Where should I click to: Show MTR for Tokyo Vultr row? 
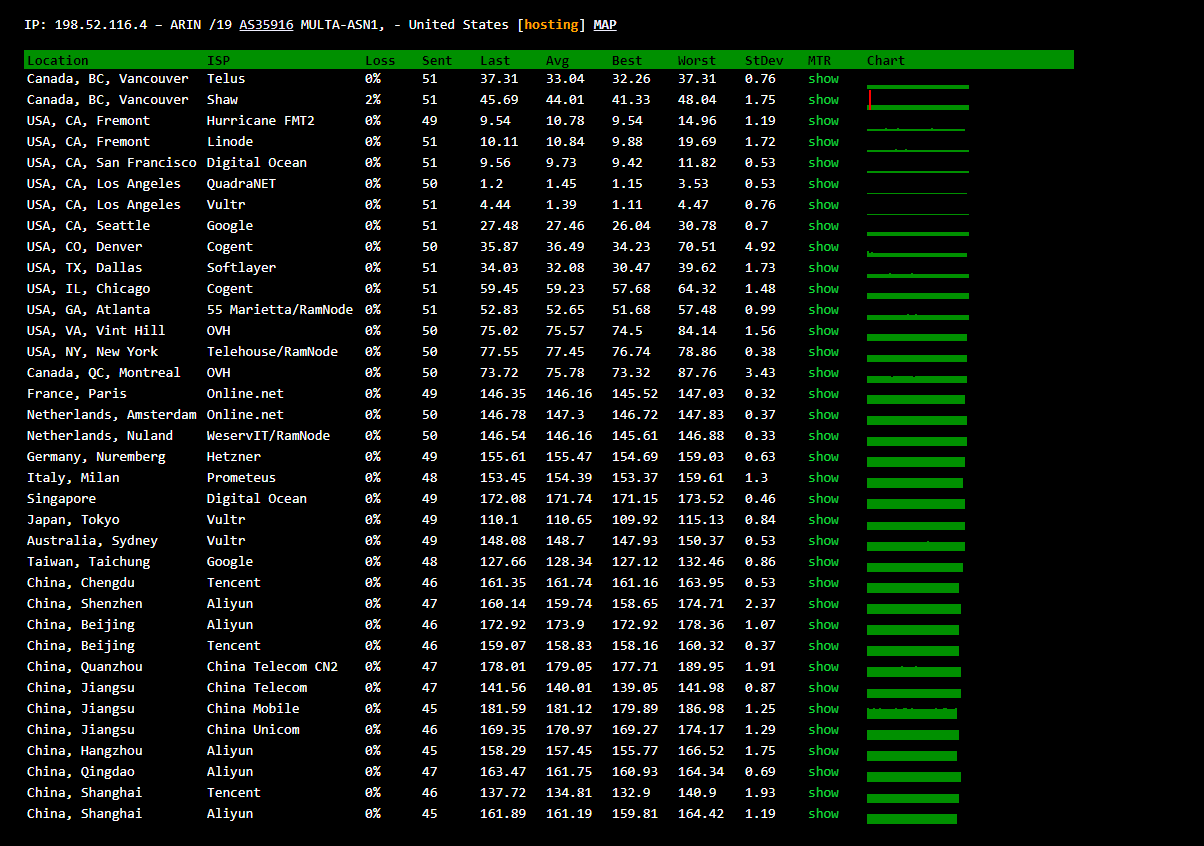click(x=823, y=519)
